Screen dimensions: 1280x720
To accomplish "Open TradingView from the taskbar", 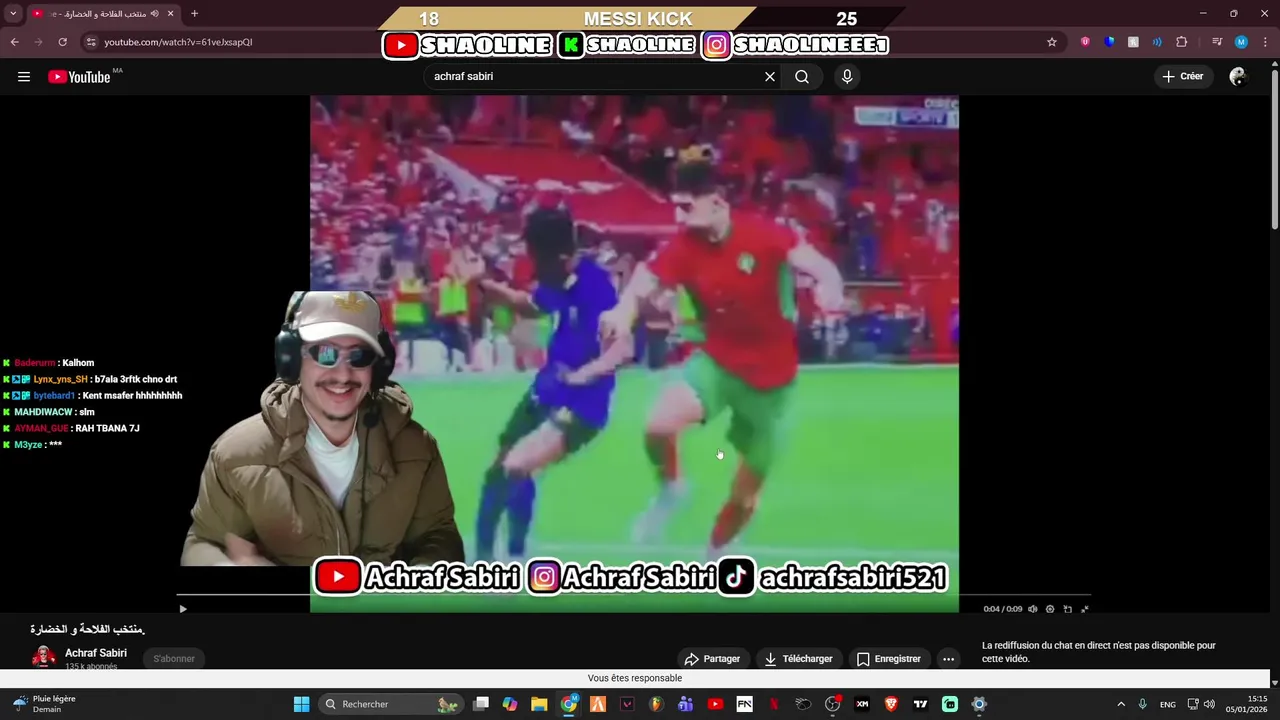I will click(x=920, y=704).
